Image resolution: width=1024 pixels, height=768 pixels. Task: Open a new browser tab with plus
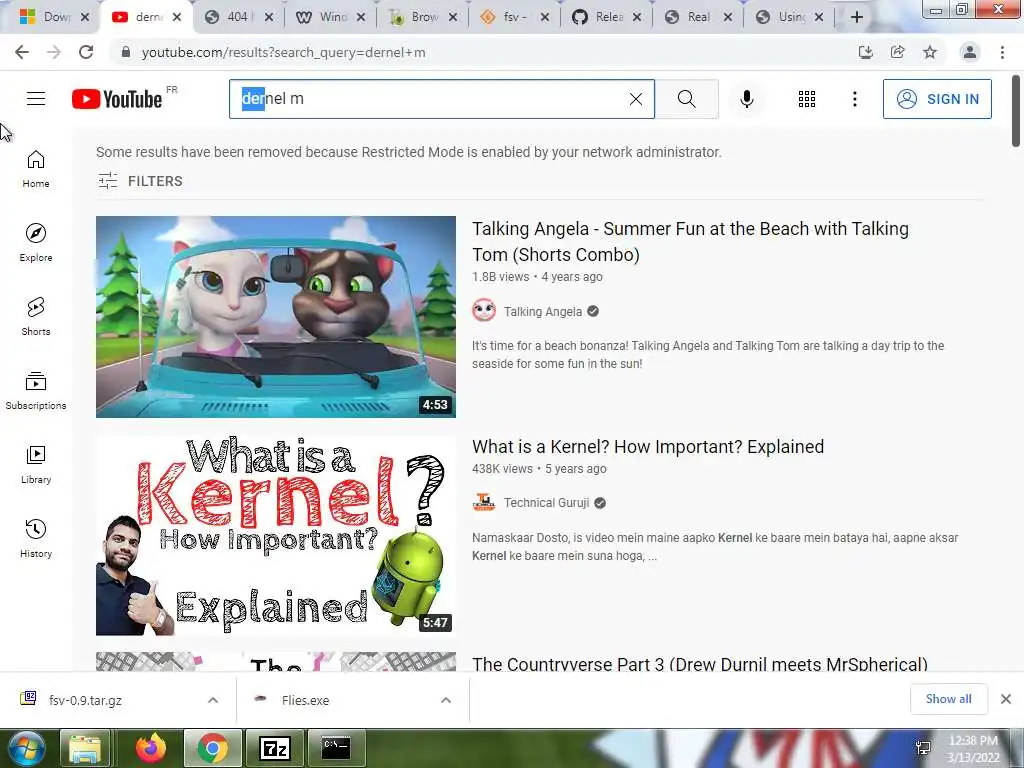pos(857,17)
